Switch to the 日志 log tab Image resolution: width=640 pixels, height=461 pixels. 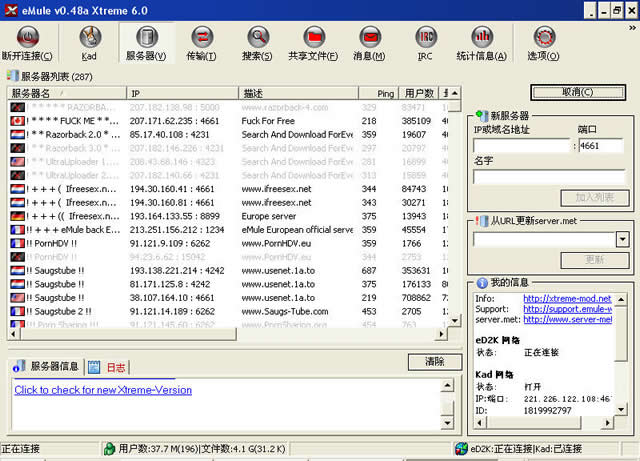(108, 367)
